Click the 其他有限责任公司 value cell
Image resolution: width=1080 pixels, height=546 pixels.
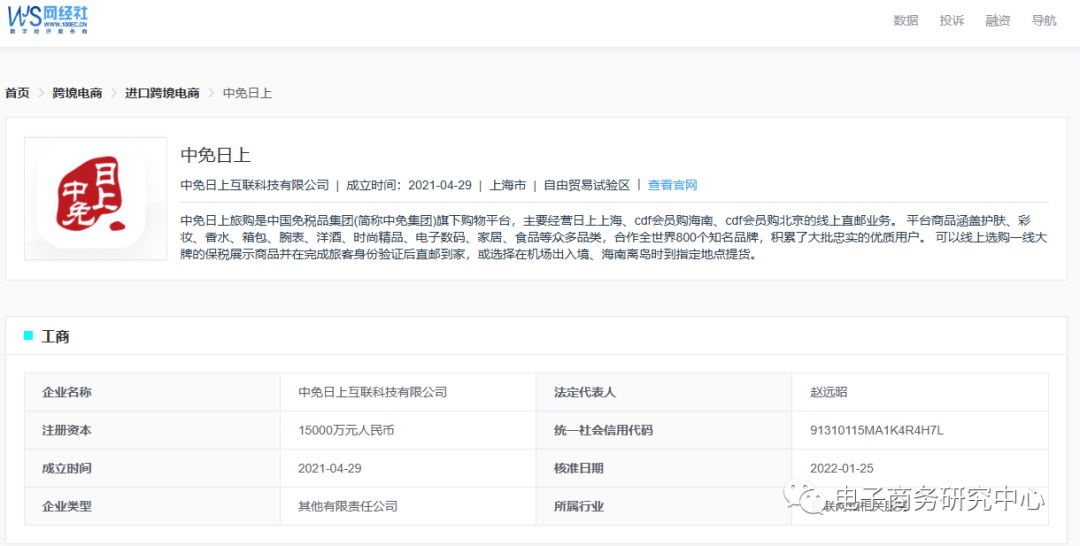tap(408, 506)
